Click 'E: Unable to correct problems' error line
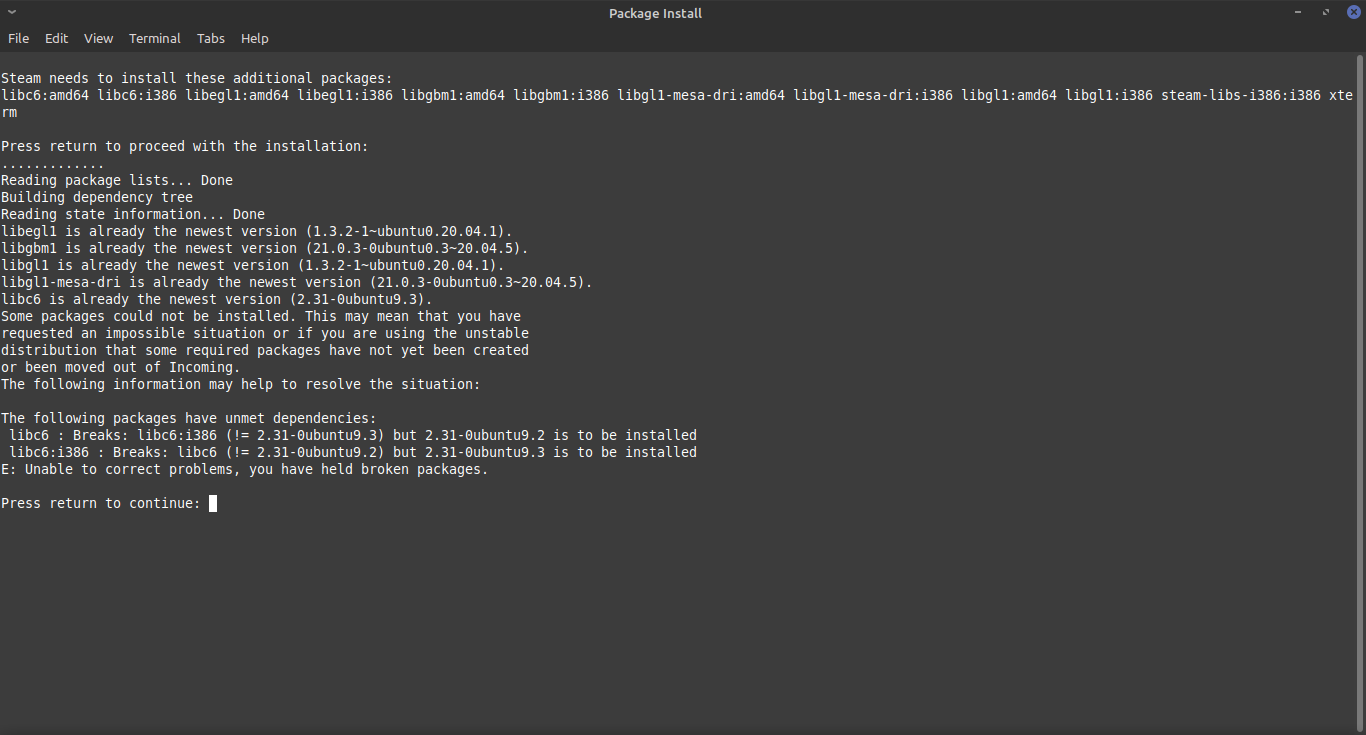1366x735 pixels. [x=245, y=469]
